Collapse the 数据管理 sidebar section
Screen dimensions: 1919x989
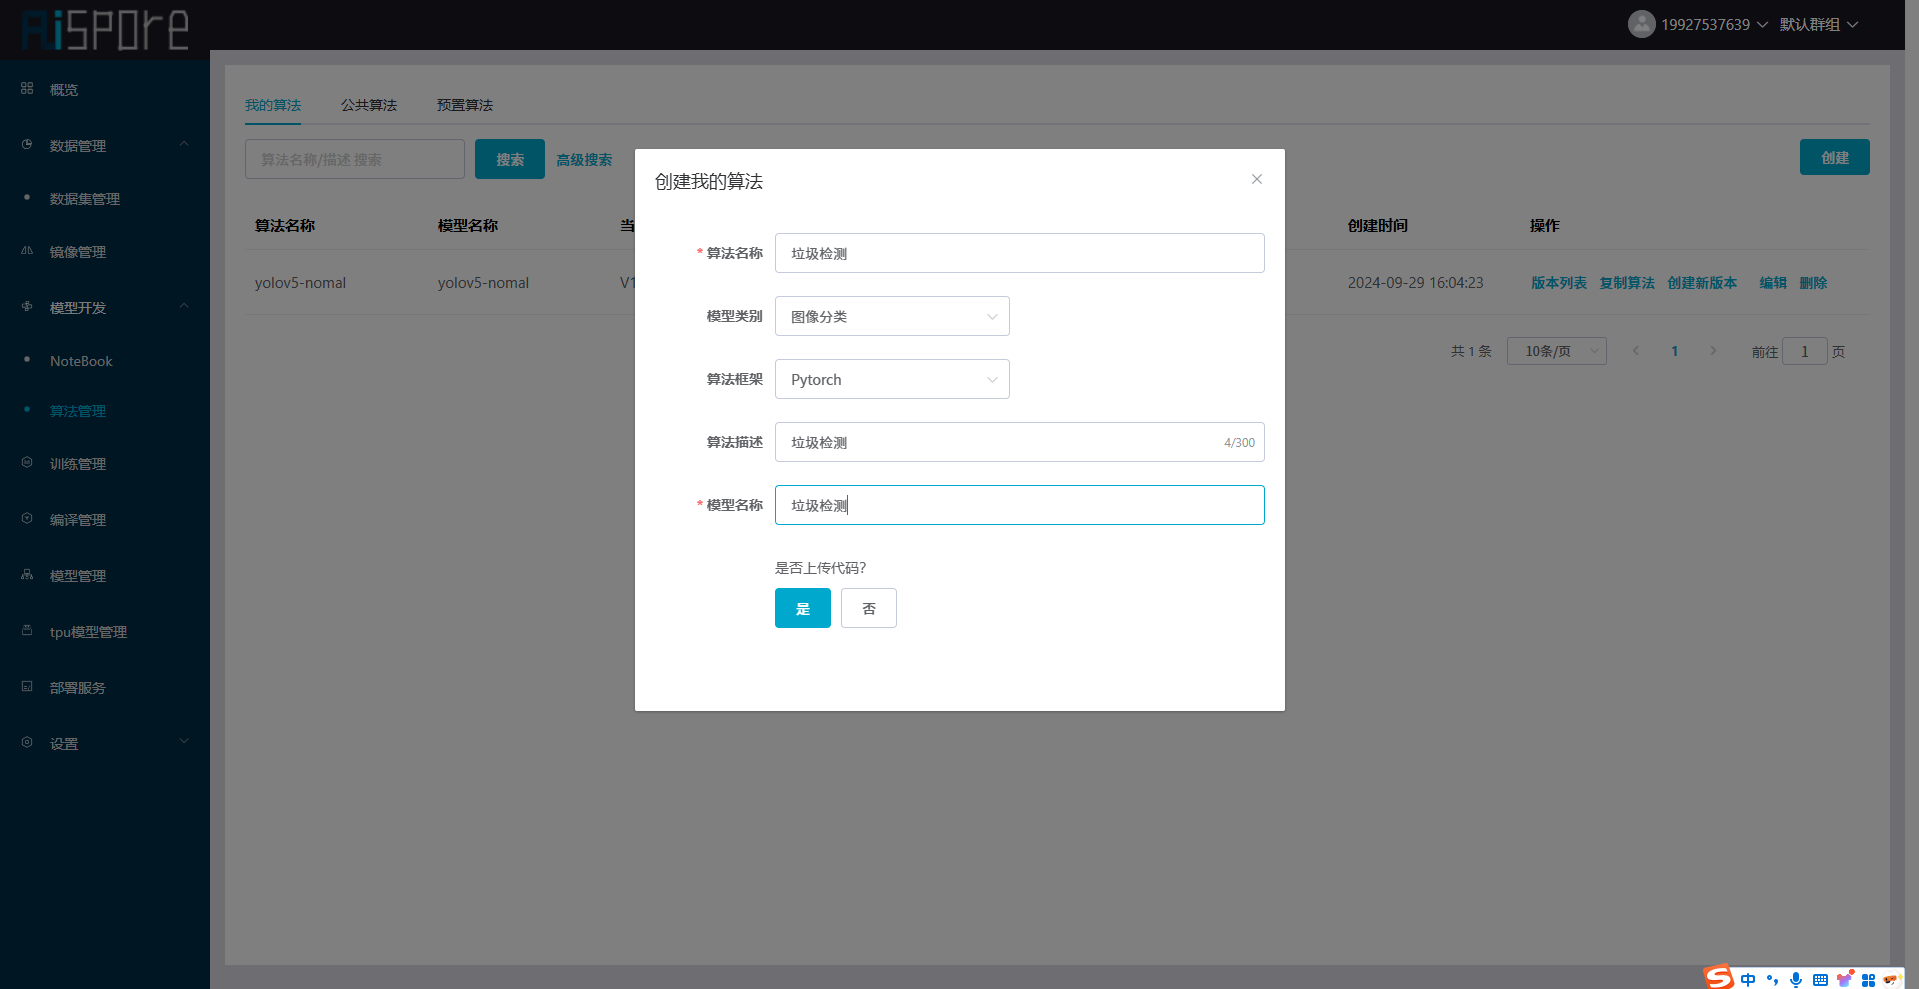click(x=184, y=145)
